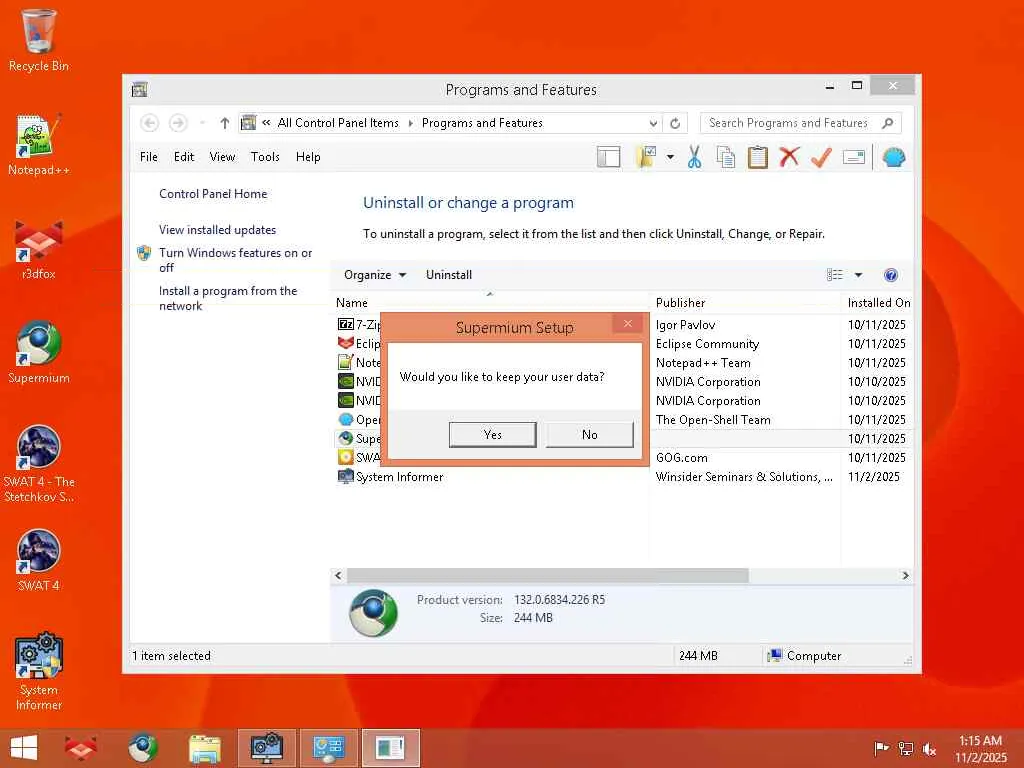Open the File menu
Image resolution: width=1024 pixels, height=768 pixels.
(148, 157)
